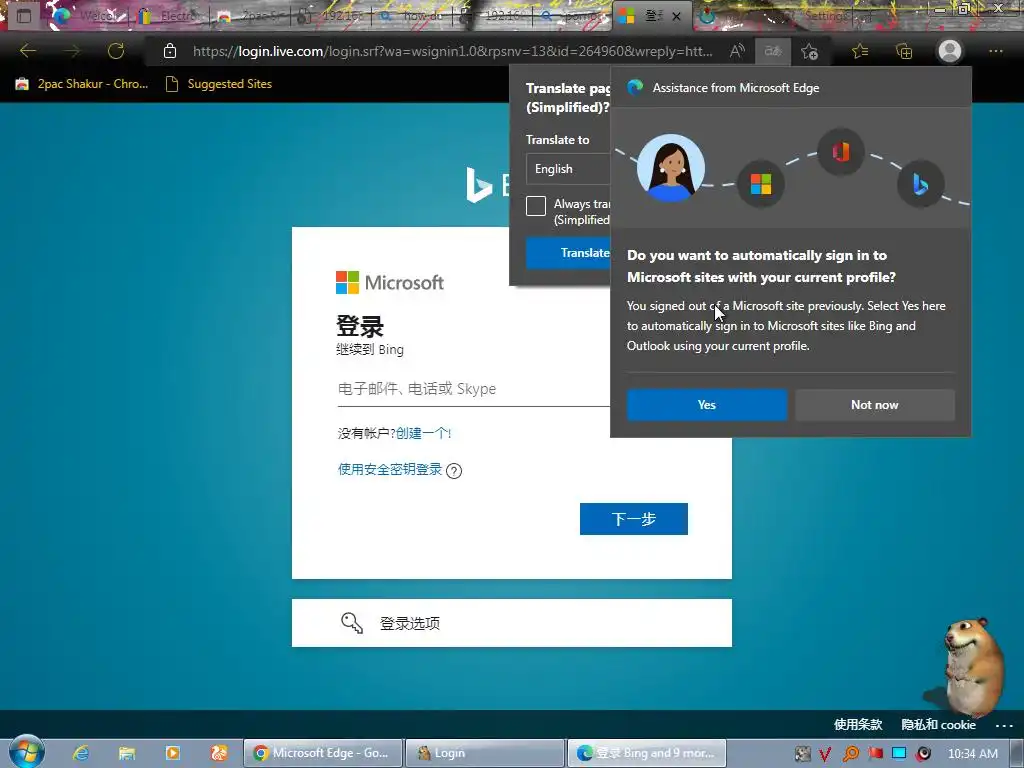
Task: Click the blue monitor tray icon
Action: click(899, 753)
